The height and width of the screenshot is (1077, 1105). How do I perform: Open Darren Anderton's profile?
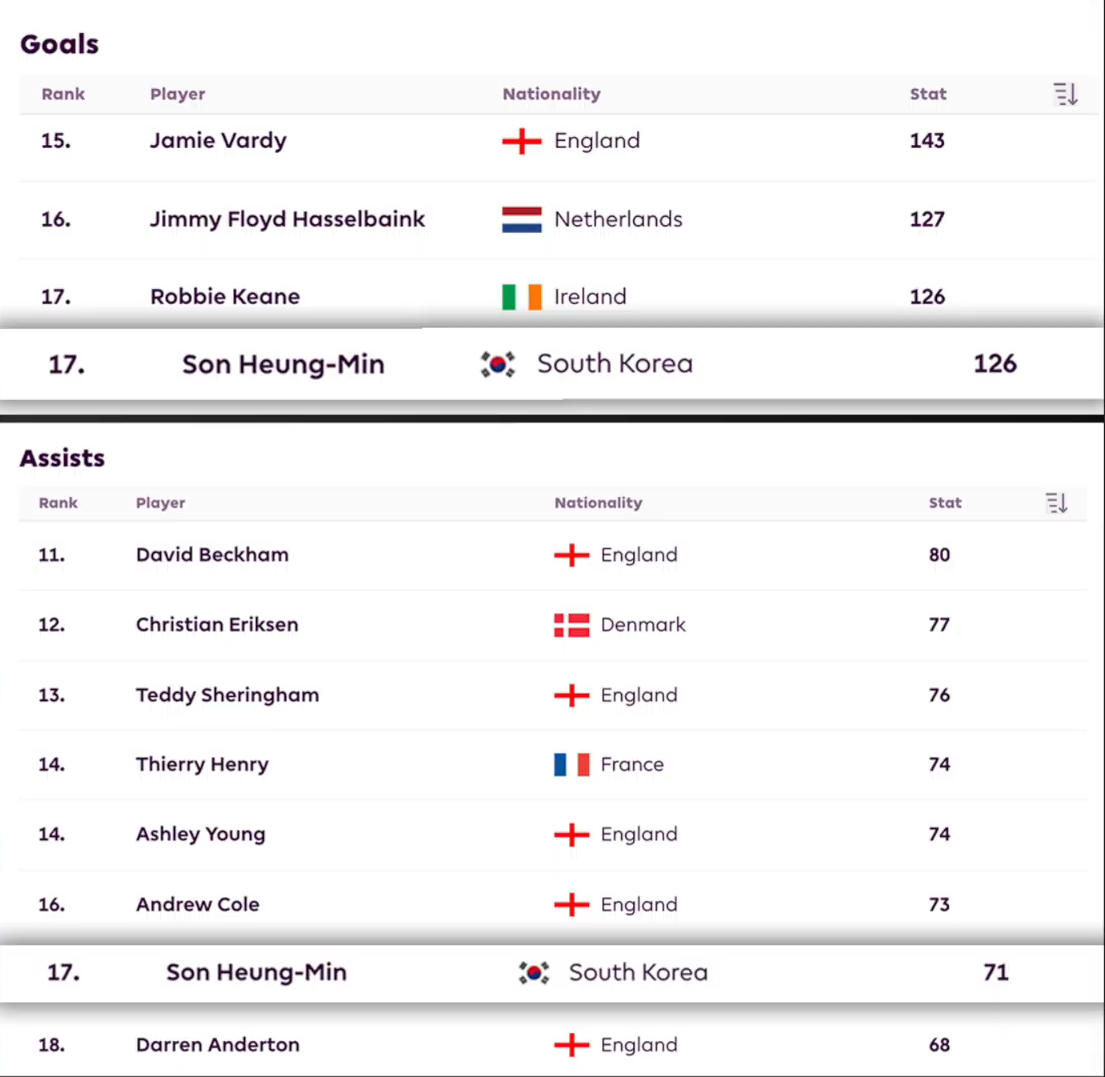coord(217,1045)
